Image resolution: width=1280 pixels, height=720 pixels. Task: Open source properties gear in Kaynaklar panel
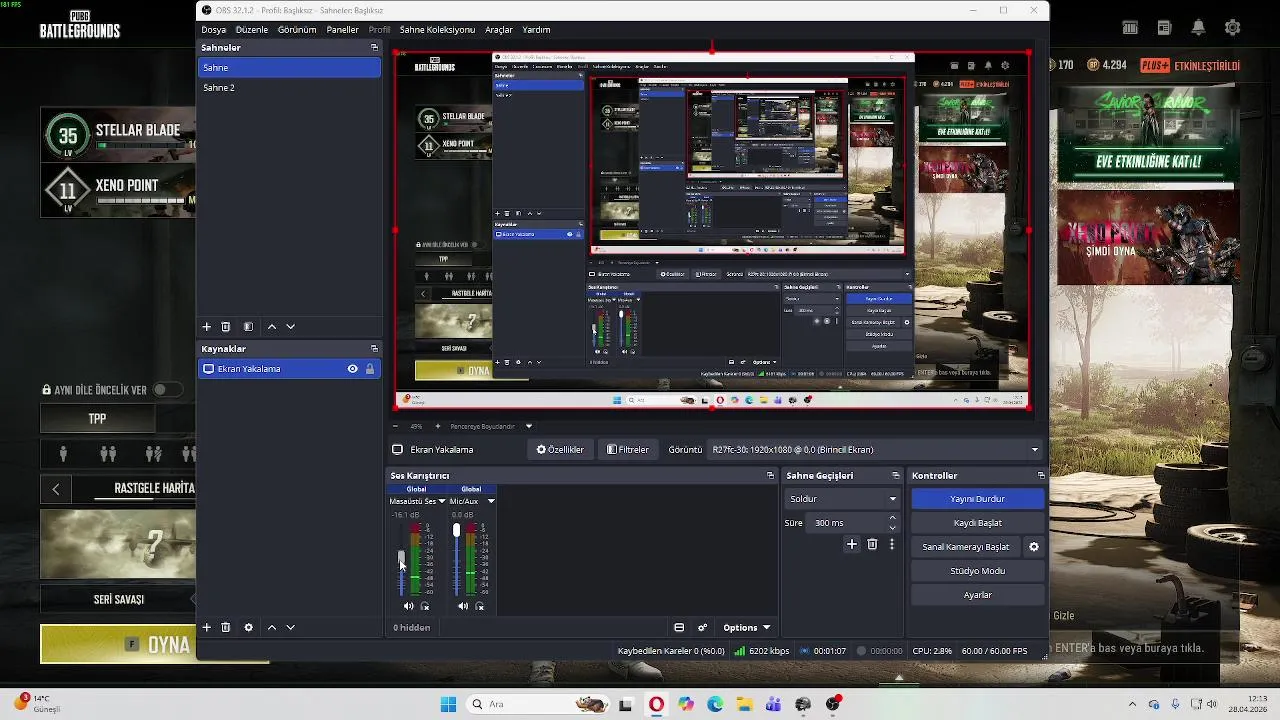click(x=248, y=627)
